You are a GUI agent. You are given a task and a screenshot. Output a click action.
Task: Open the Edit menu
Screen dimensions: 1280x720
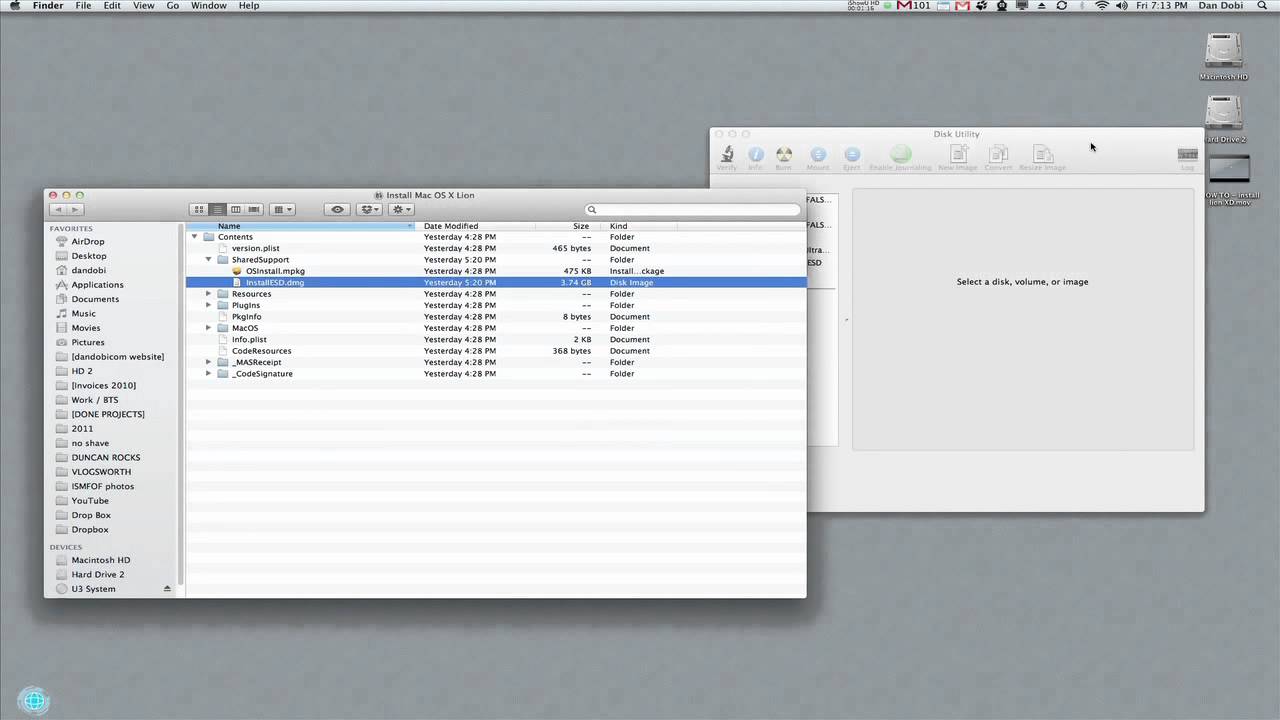(x=112, y=6)
